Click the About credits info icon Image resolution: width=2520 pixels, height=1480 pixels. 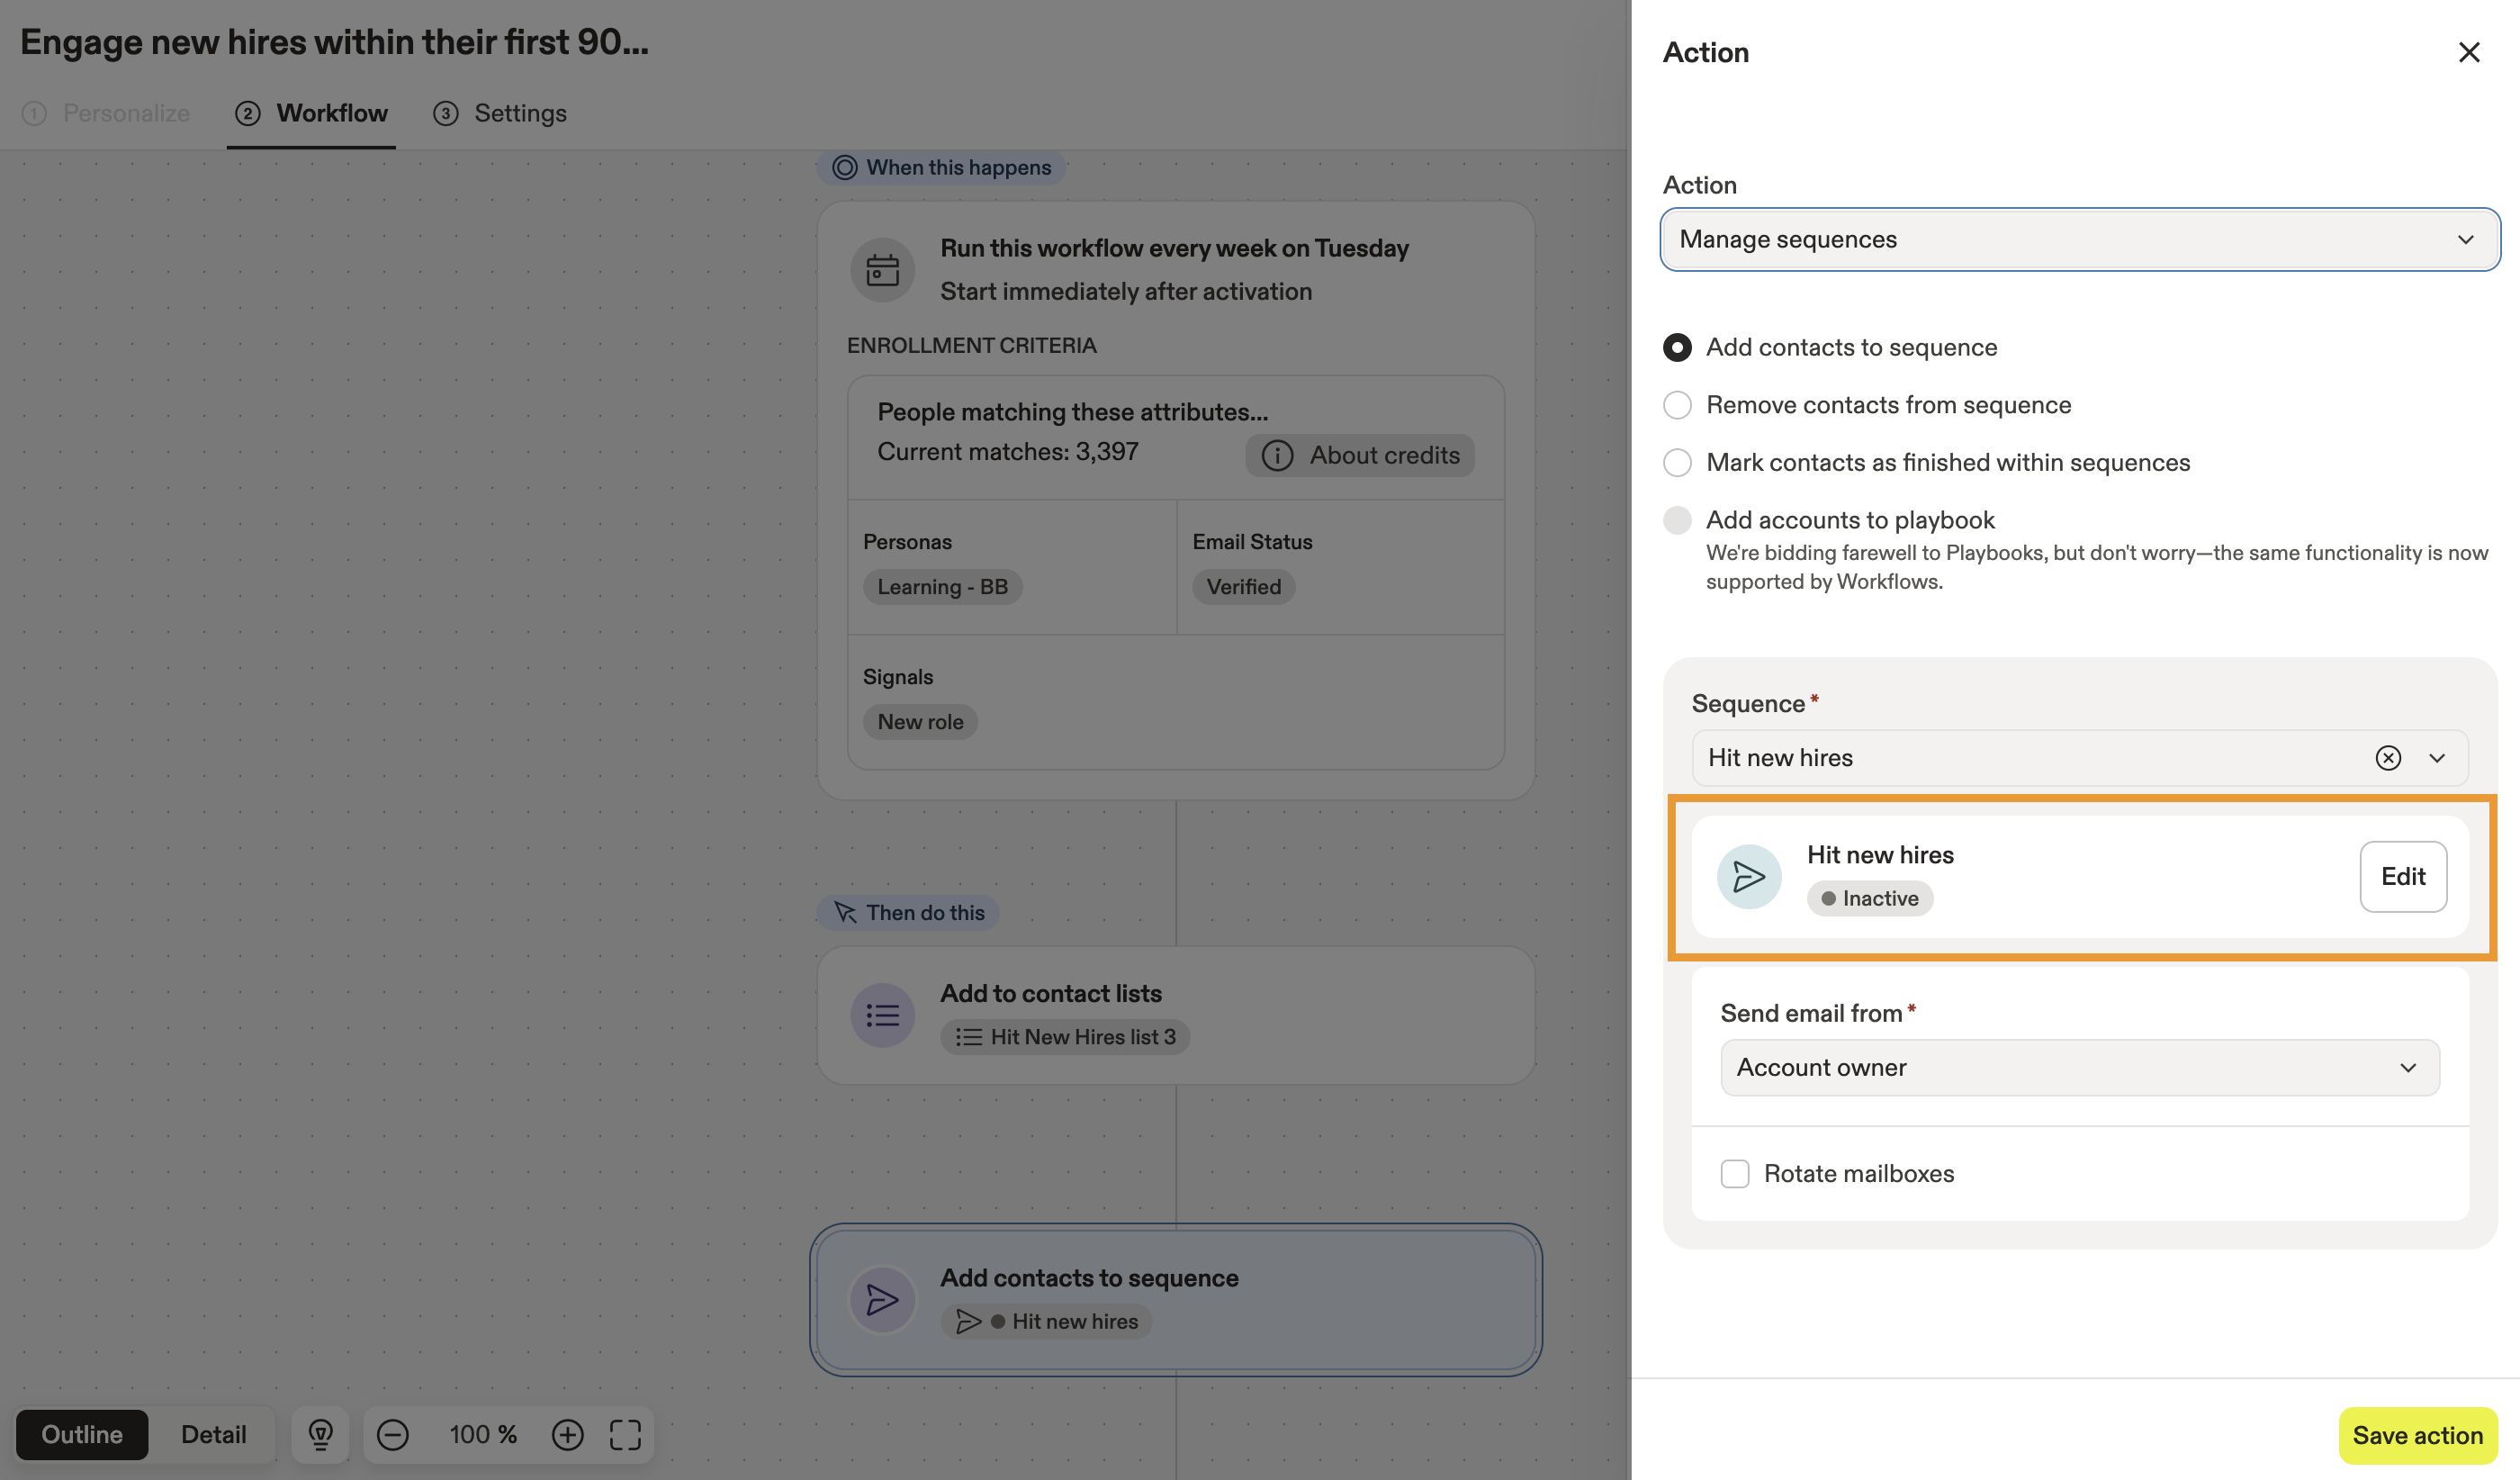[1278, 455]
